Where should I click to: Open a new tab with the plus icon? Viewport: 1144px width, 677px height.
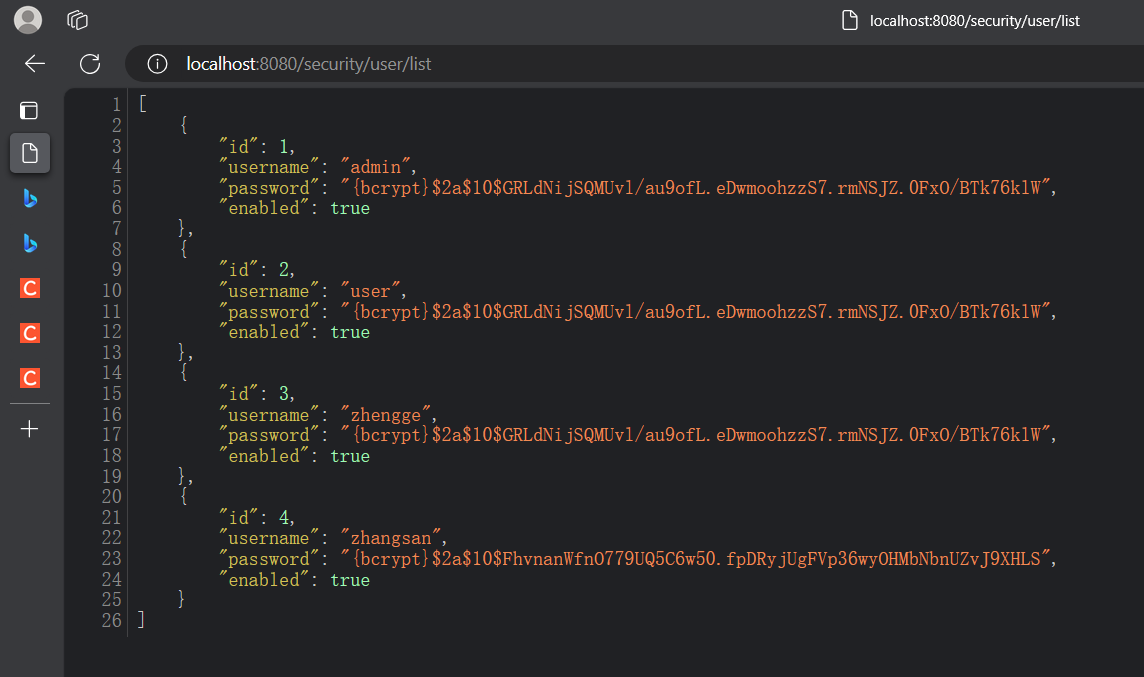click(x=30, y=429)
